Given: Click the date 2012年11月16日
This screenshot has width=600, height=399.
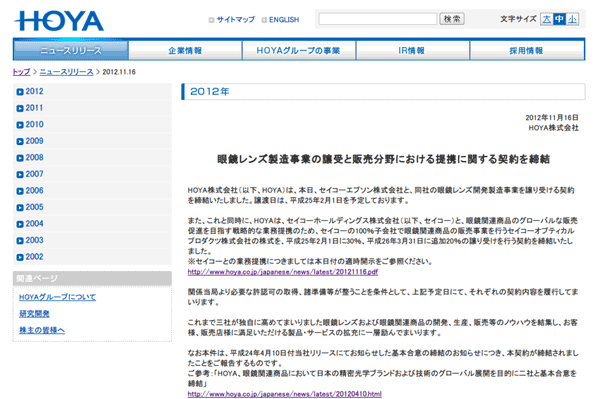Looking at the screenshot, I should [x=552, y=117].
